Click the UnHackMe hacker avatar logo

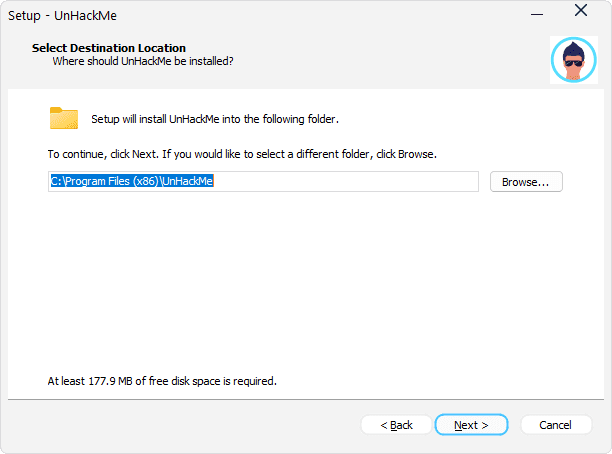[573, 59]
